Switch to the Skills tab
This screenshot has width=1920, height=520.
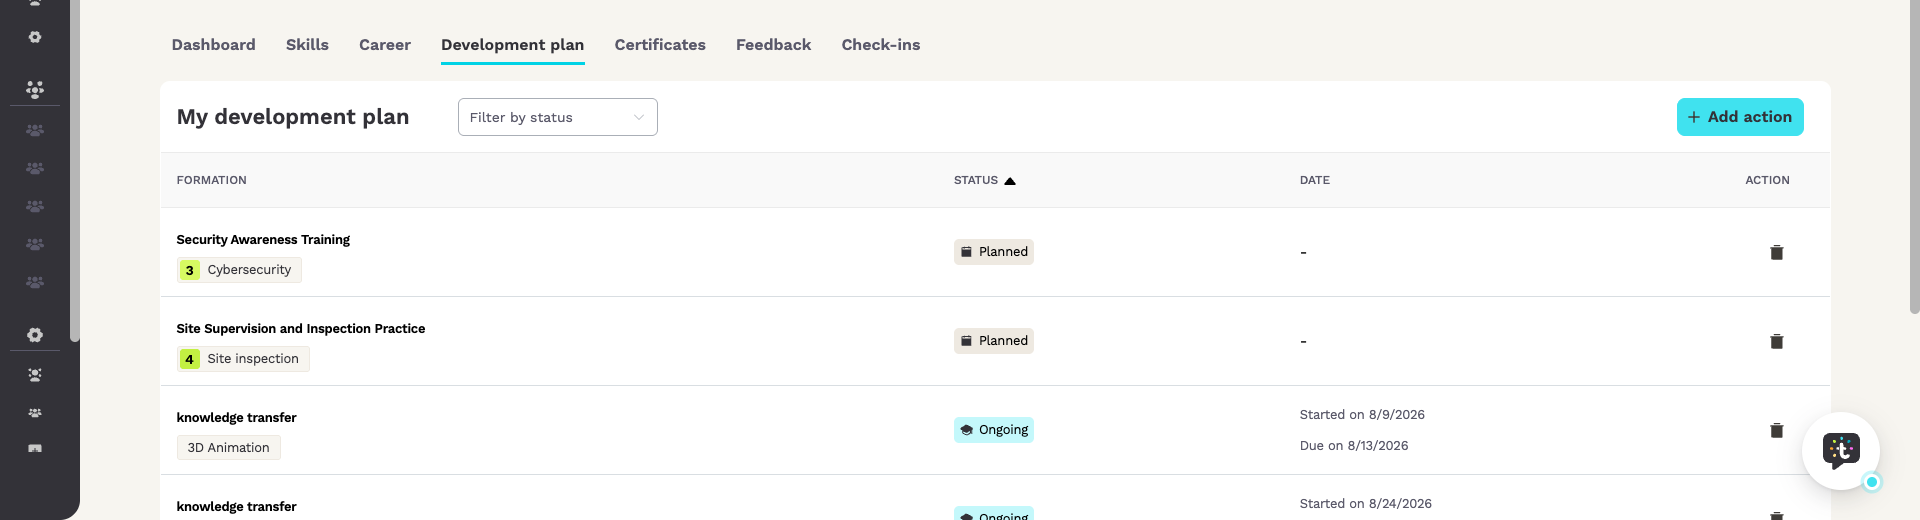(307, 45)
